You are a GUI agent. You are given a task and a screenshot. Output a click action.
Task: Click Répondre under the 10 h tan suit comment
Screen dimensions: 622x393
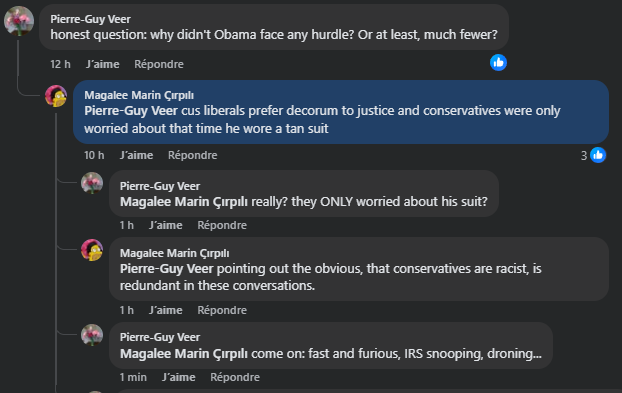[x=192, y=155]
